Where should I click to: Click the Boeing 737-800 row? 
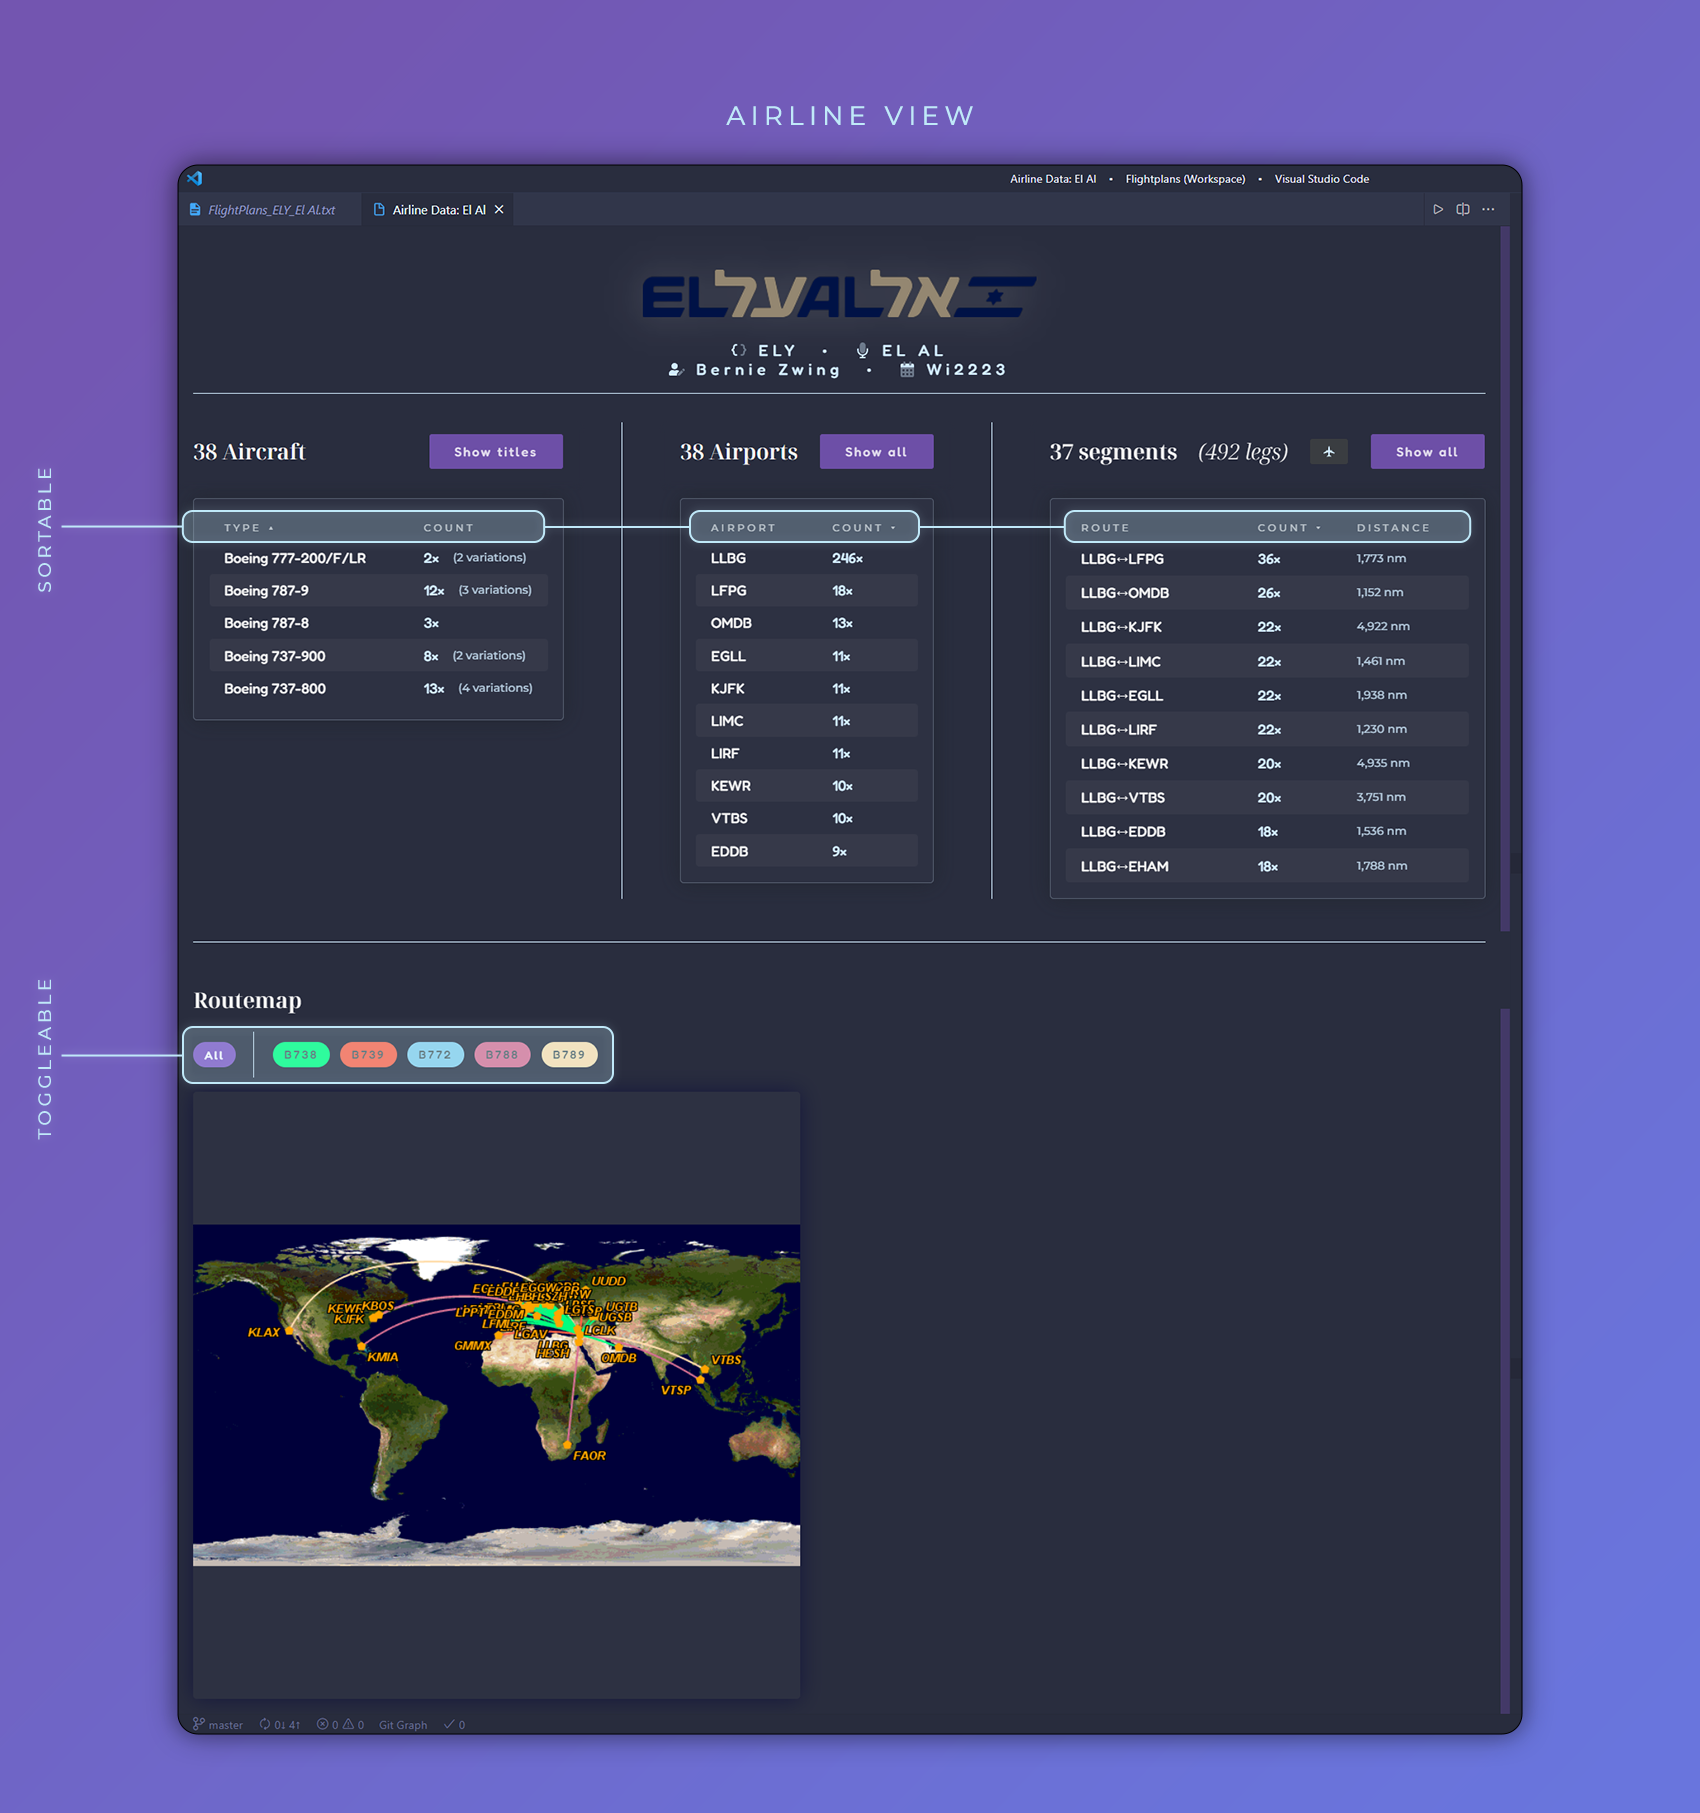pyautogui.click(x=379, y=689)
